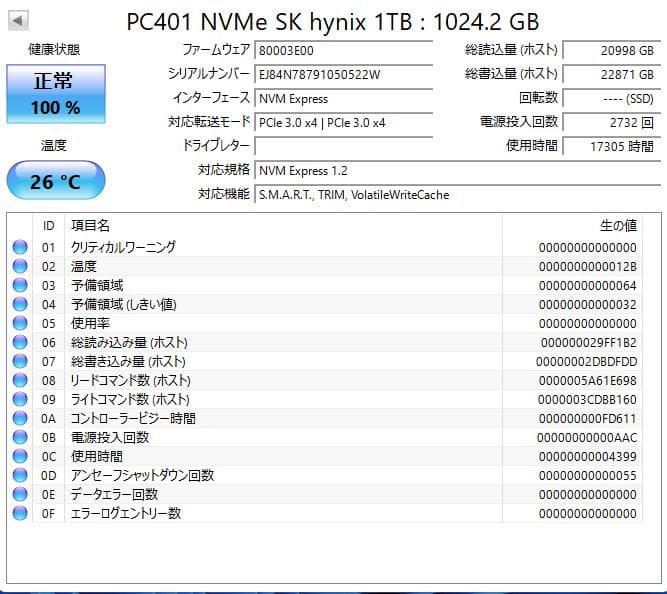Click the ID cell 0B
This screenshot has height=594, width=667.
point(48,438)
